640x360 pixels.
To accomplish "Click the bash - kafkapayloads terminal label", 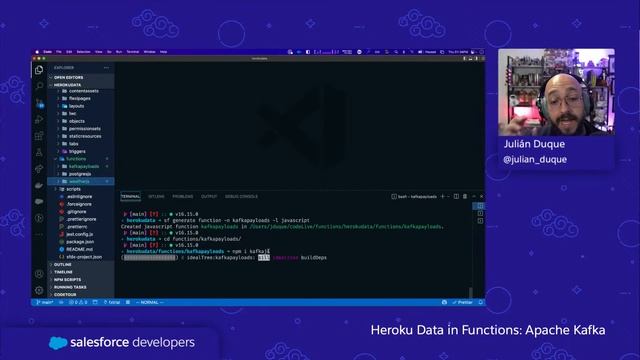I will tap(414, 196).
